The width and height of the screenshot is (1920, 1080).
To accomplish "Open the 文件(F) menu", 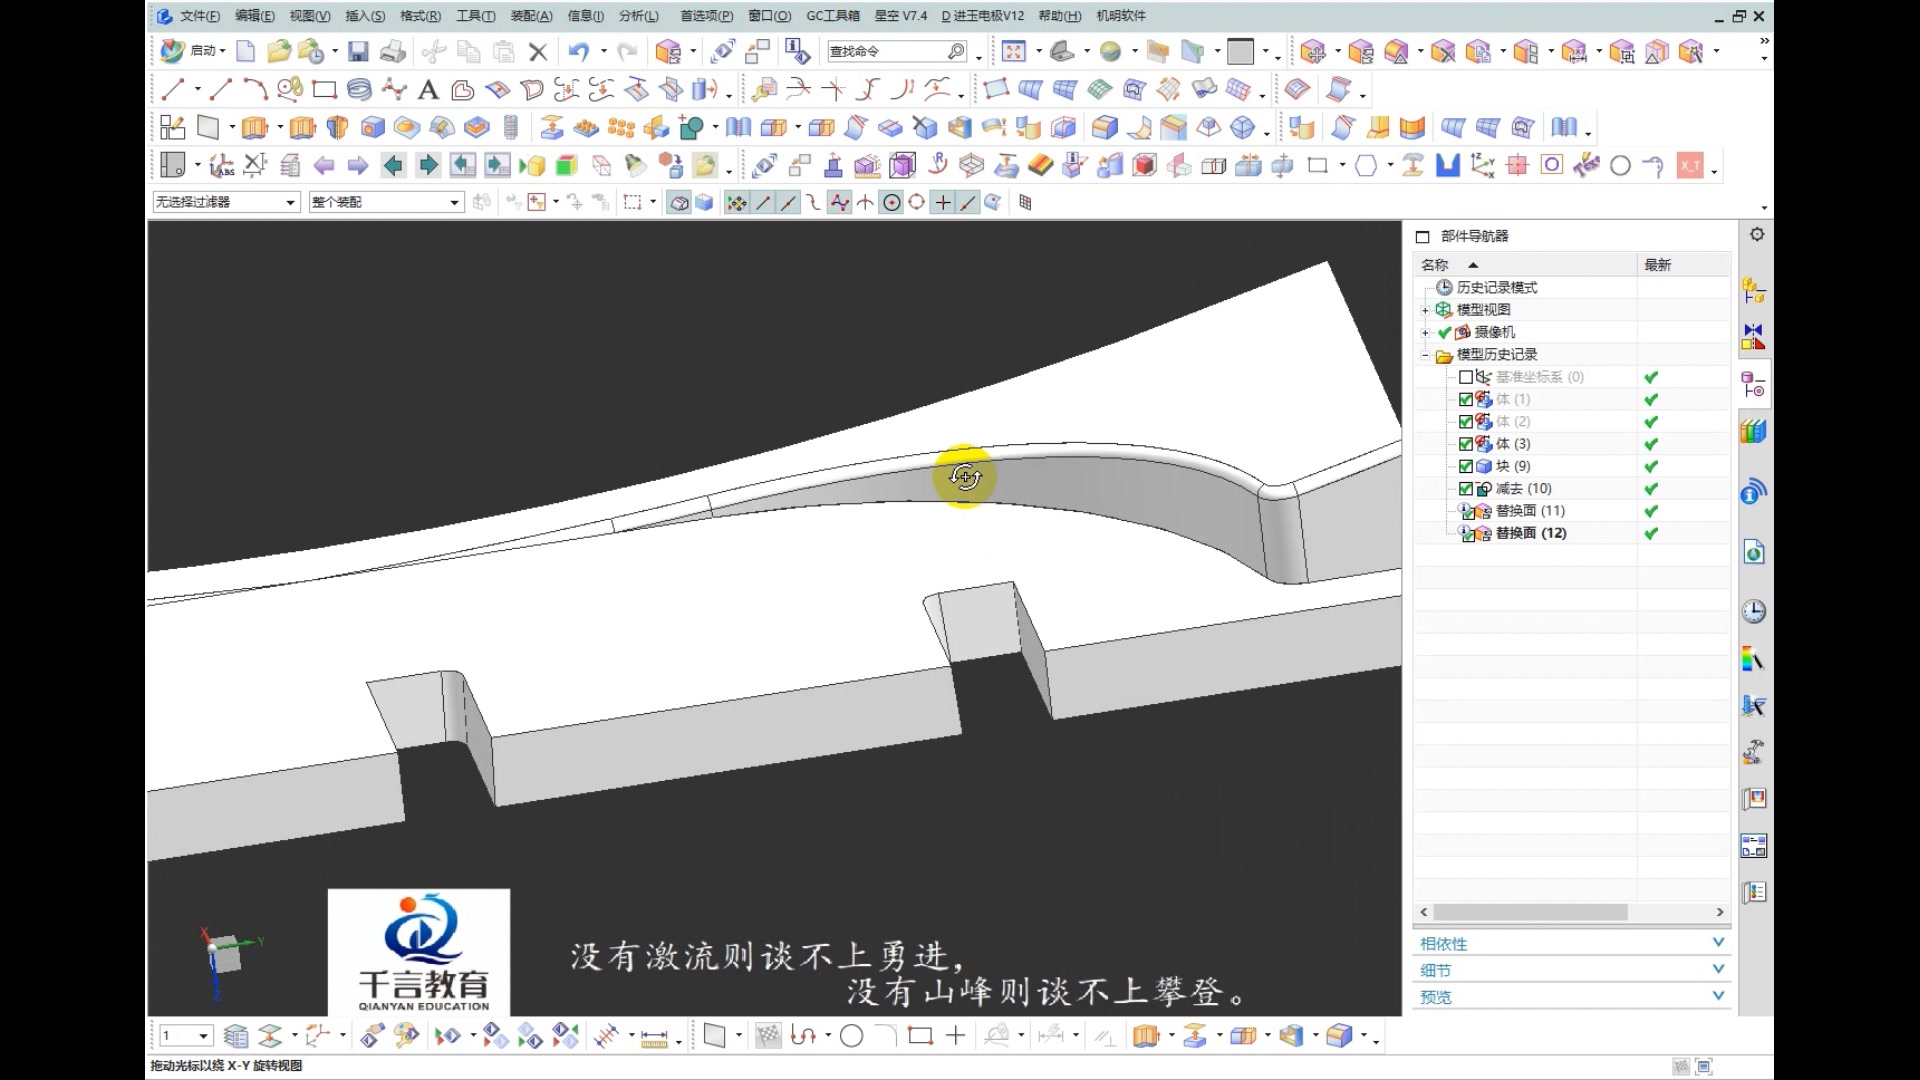I will click(x=199, y=16).
